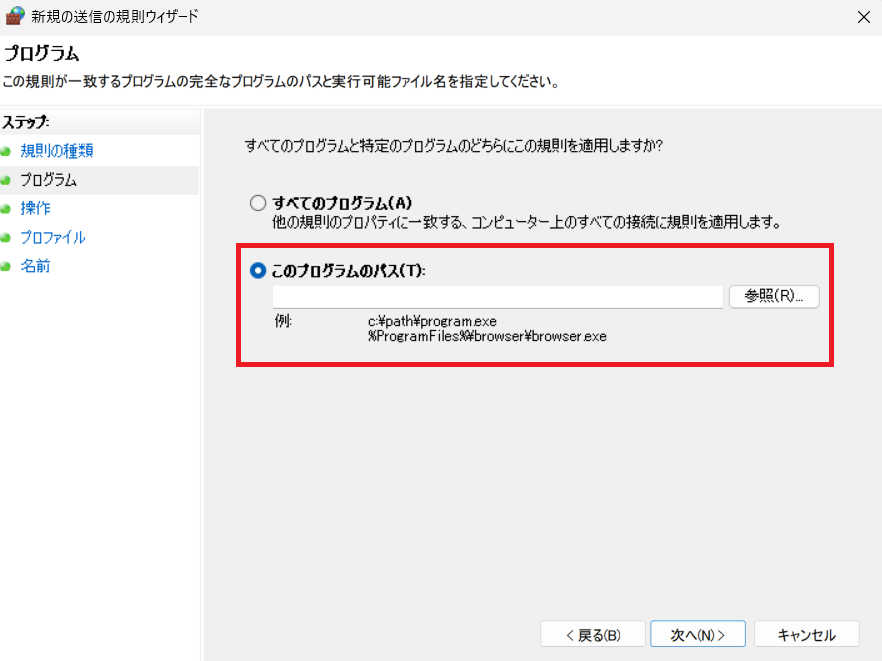Click the green bullet beside 操作
The width and height of the screenshot is (882, 661).
6,209
